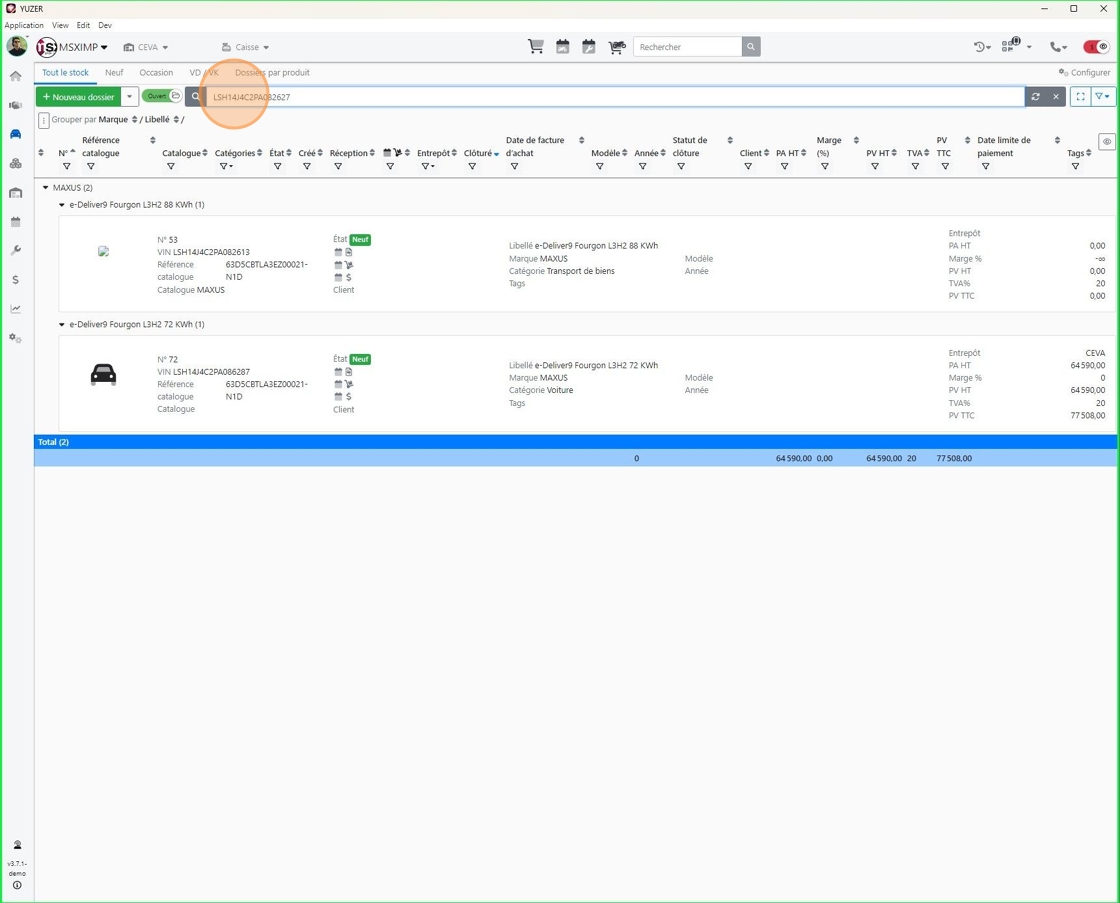Click the Configurer link
1120x903 pixels.
tap(1084, 72)
